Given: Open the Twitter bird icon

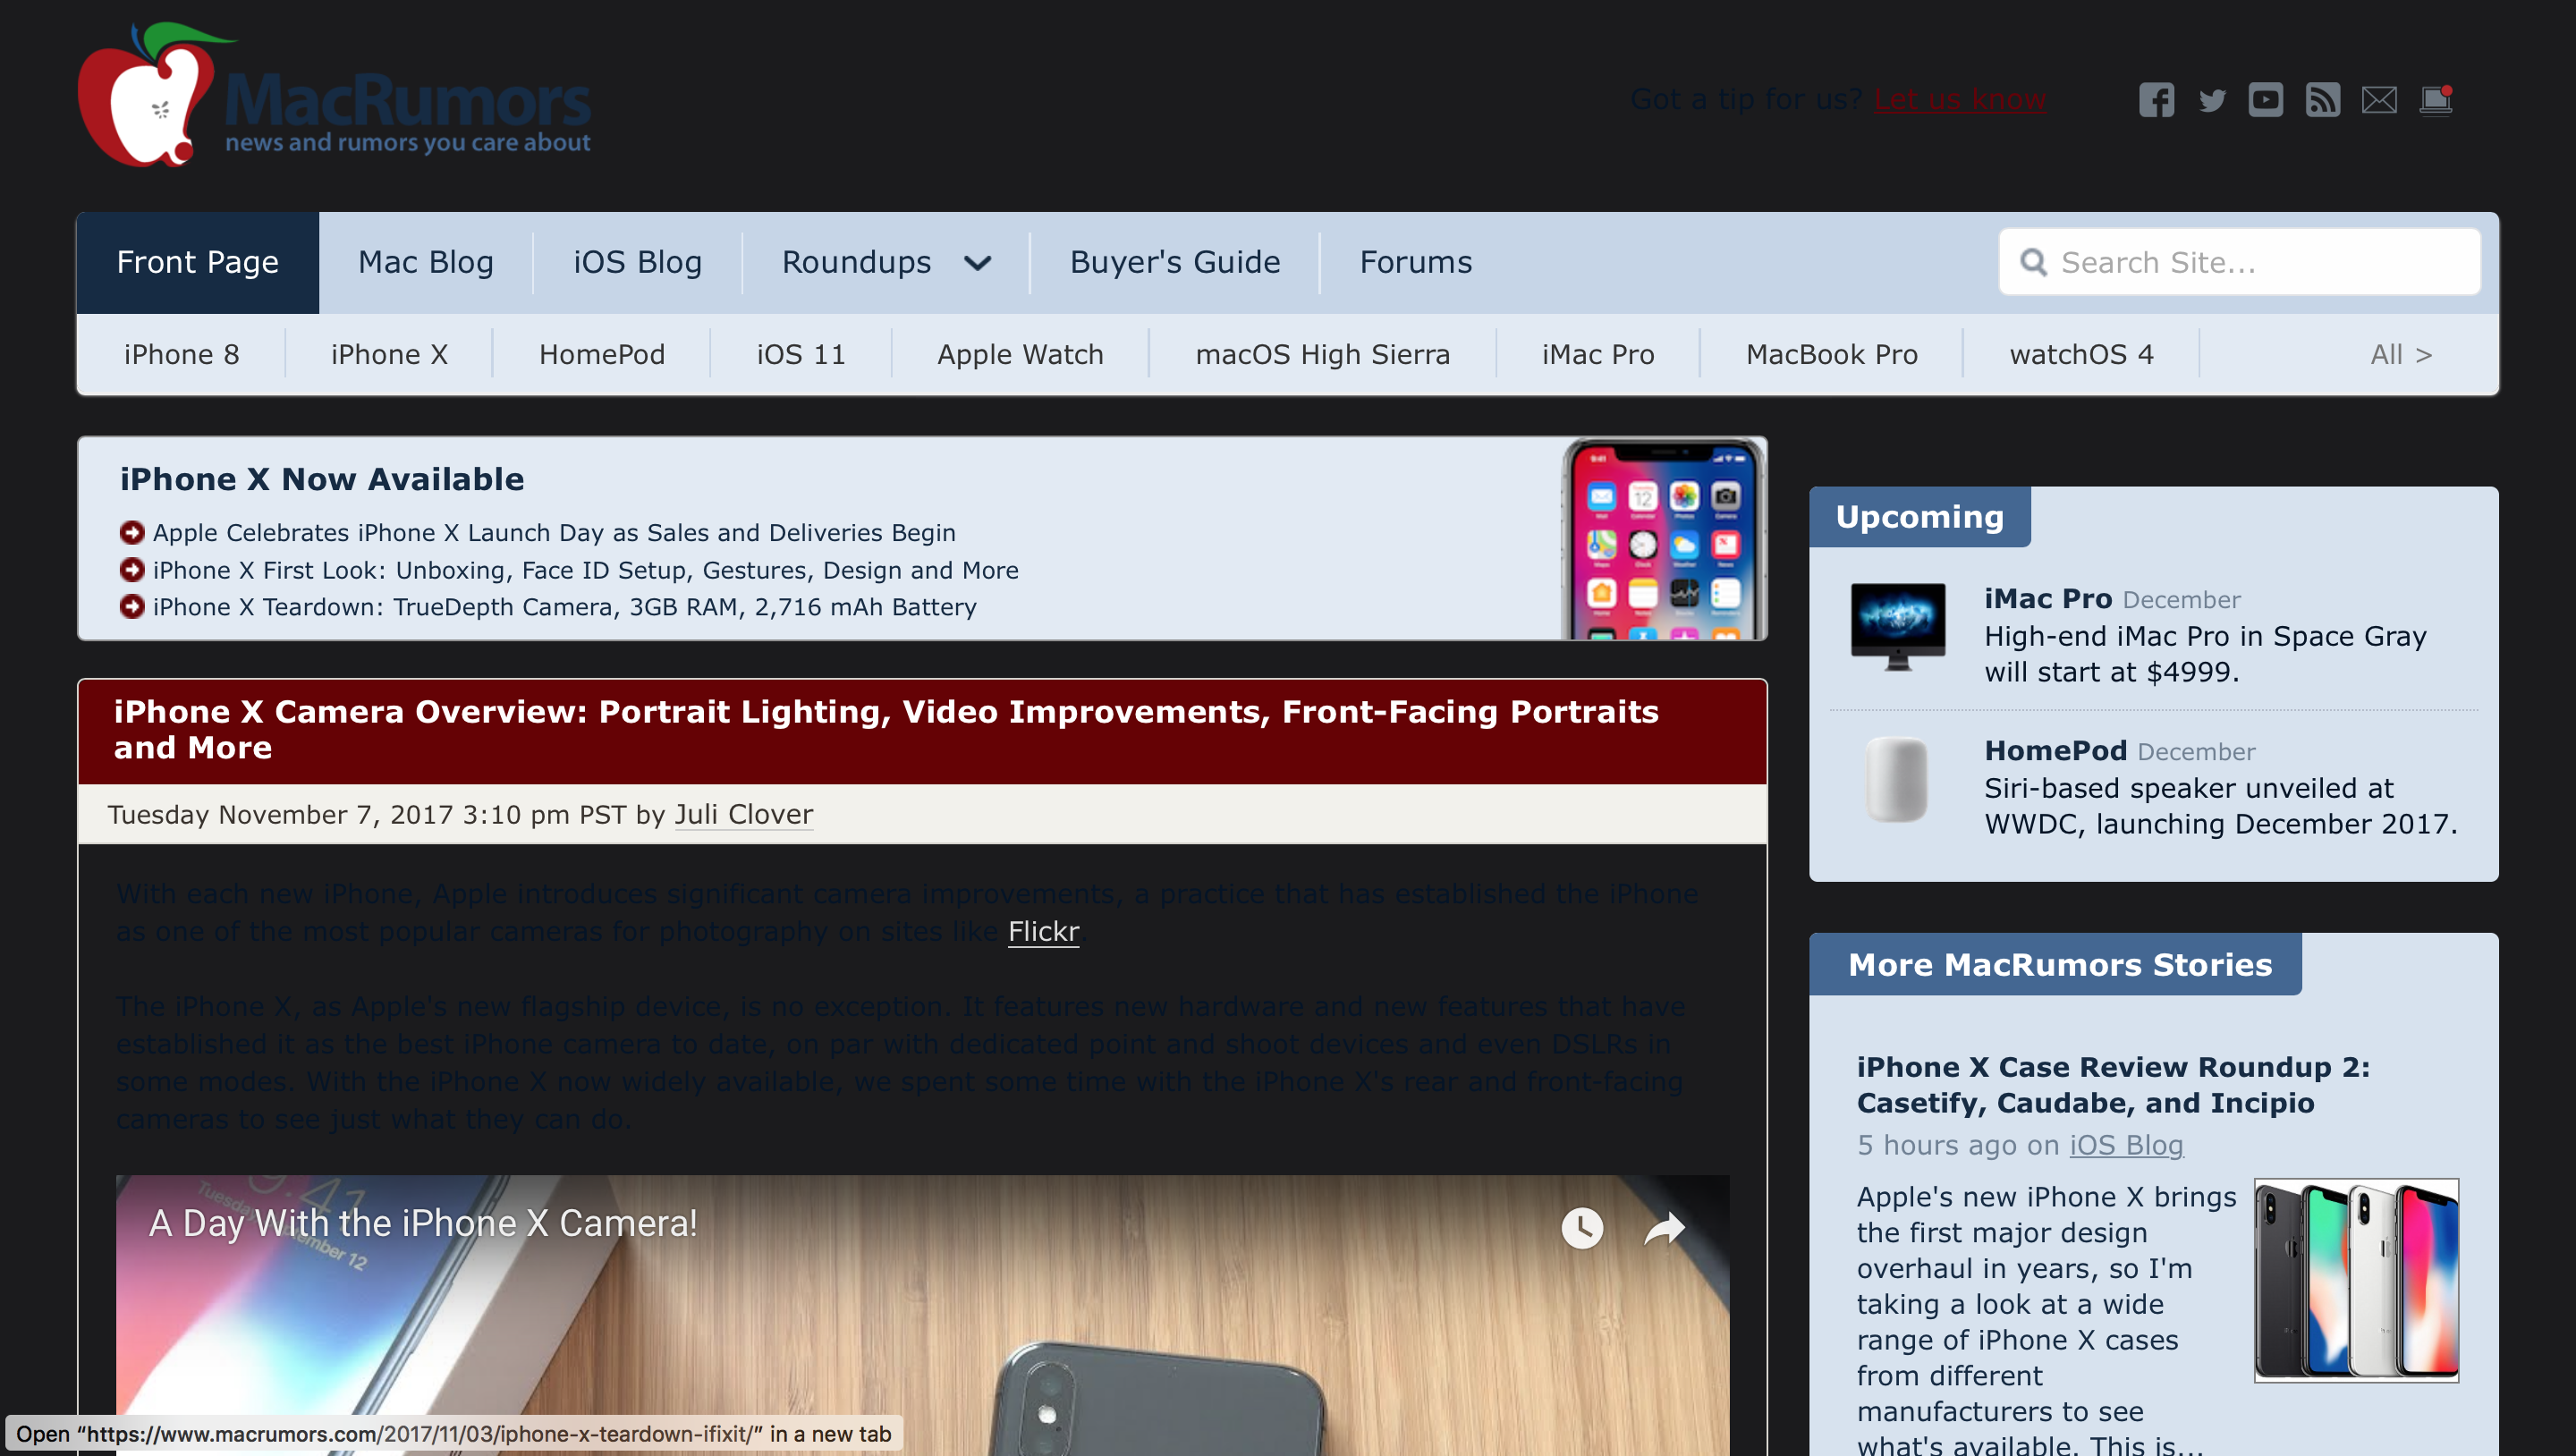Looking at the screenshot, I should 2212,100.
